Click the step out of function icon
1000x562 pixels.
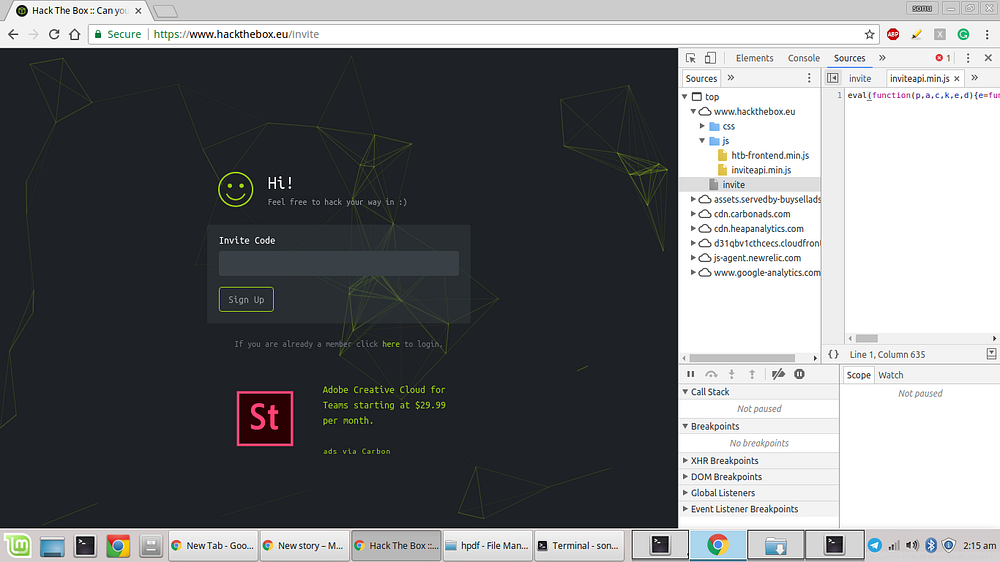pyautogui.click(x=752, y=374)
